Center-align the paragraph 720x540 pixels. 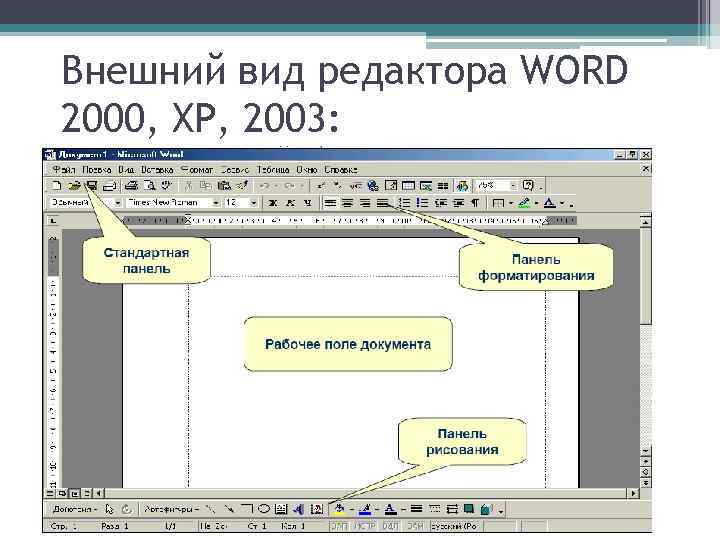[348, 202]
